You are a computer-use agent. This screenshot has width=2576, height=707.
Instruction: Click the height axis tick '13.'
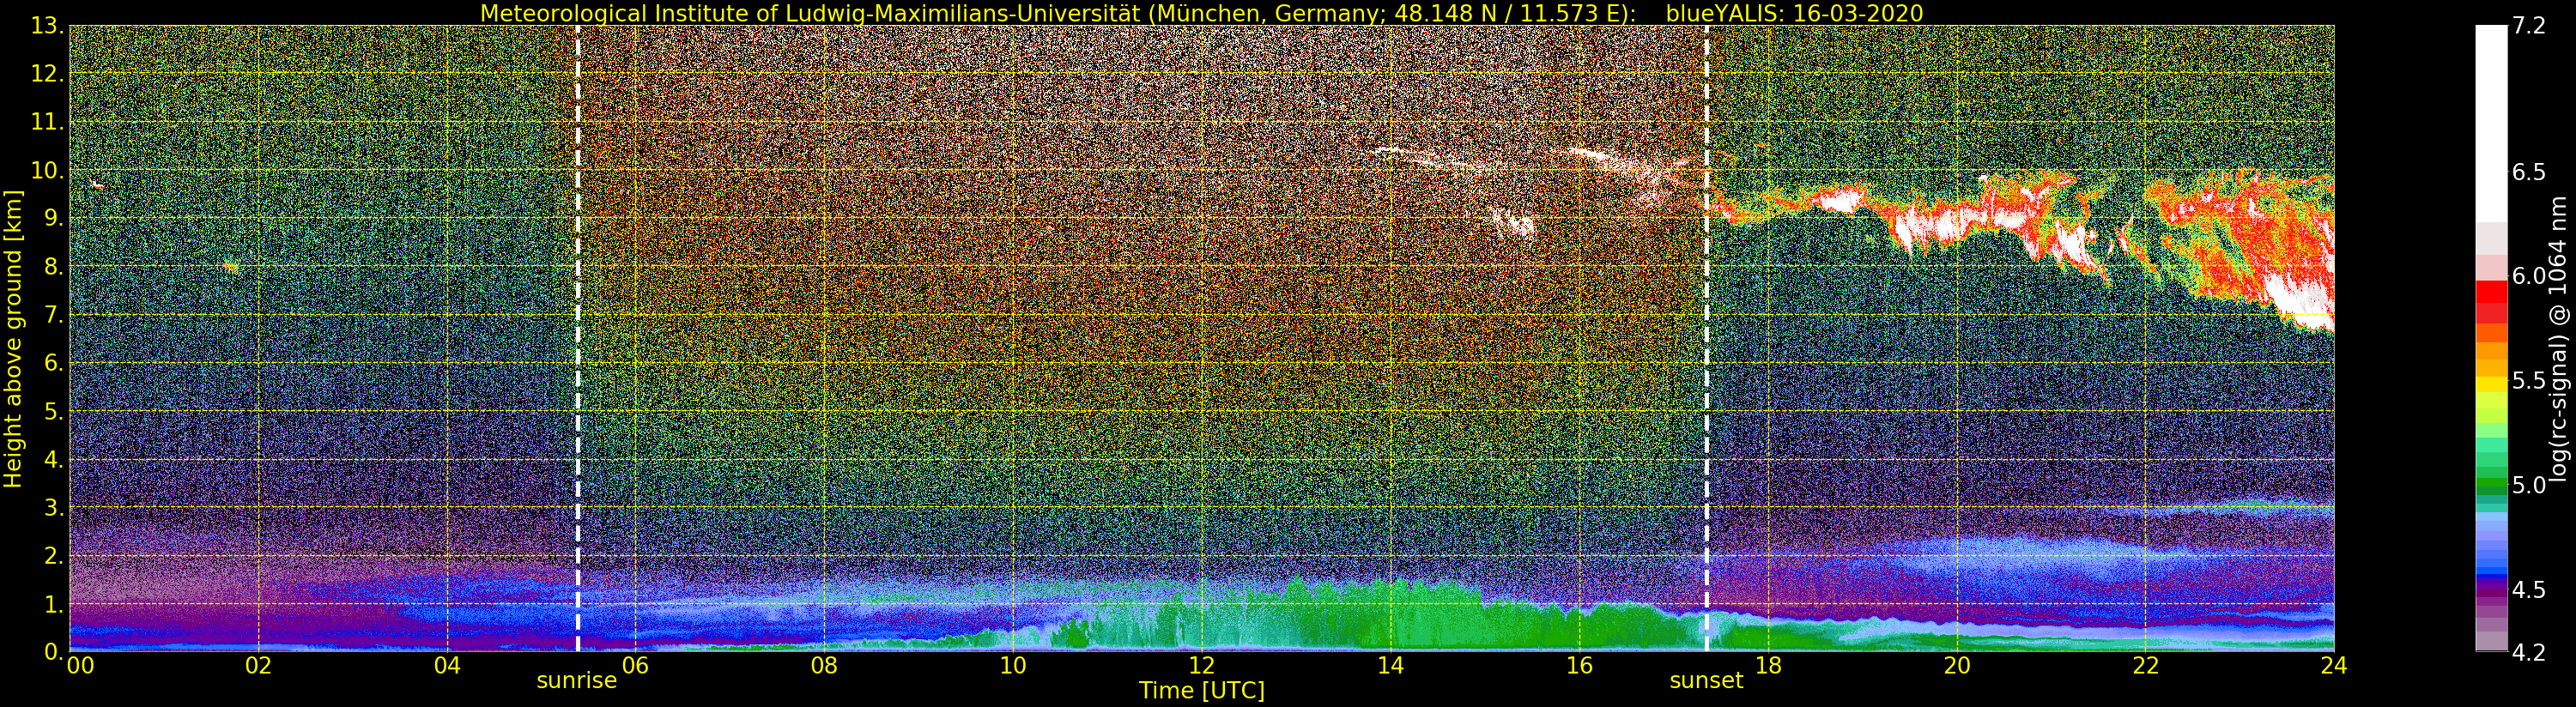pyautogui.click(x=47, y=26)
